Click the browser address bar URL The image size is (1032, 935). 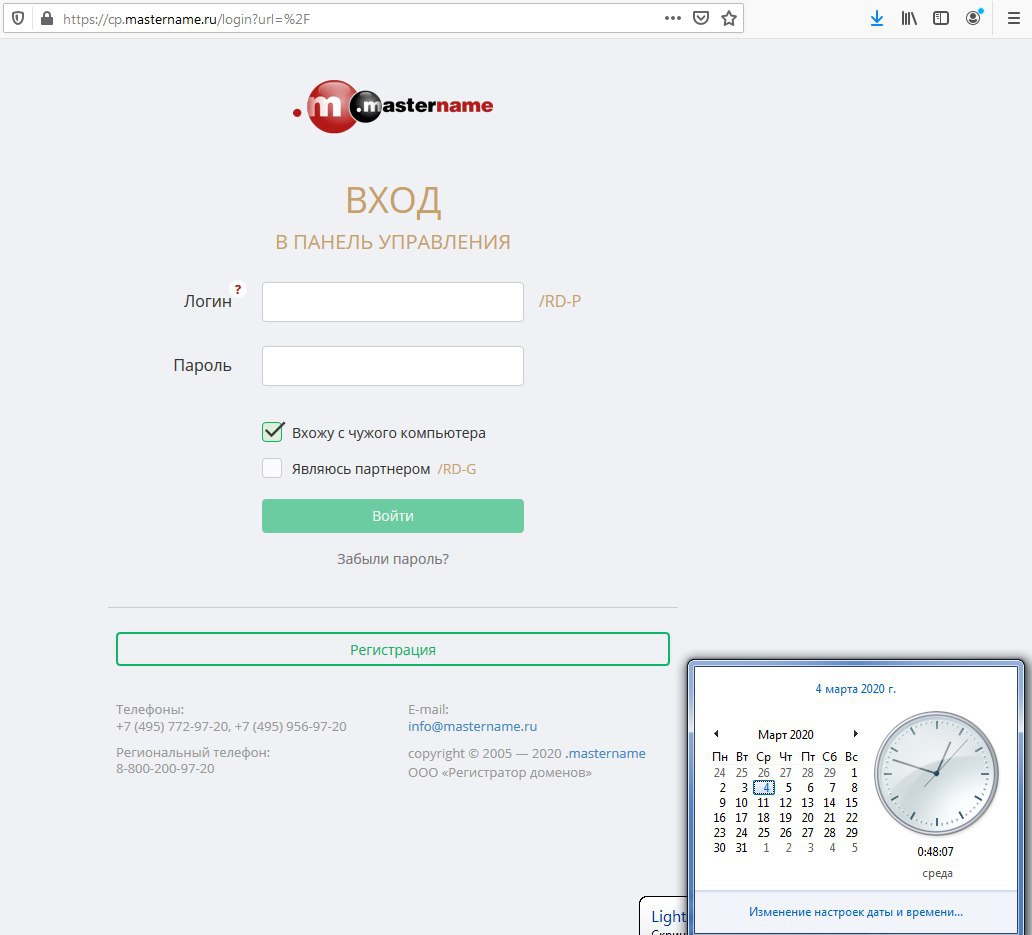click(186, 19)
